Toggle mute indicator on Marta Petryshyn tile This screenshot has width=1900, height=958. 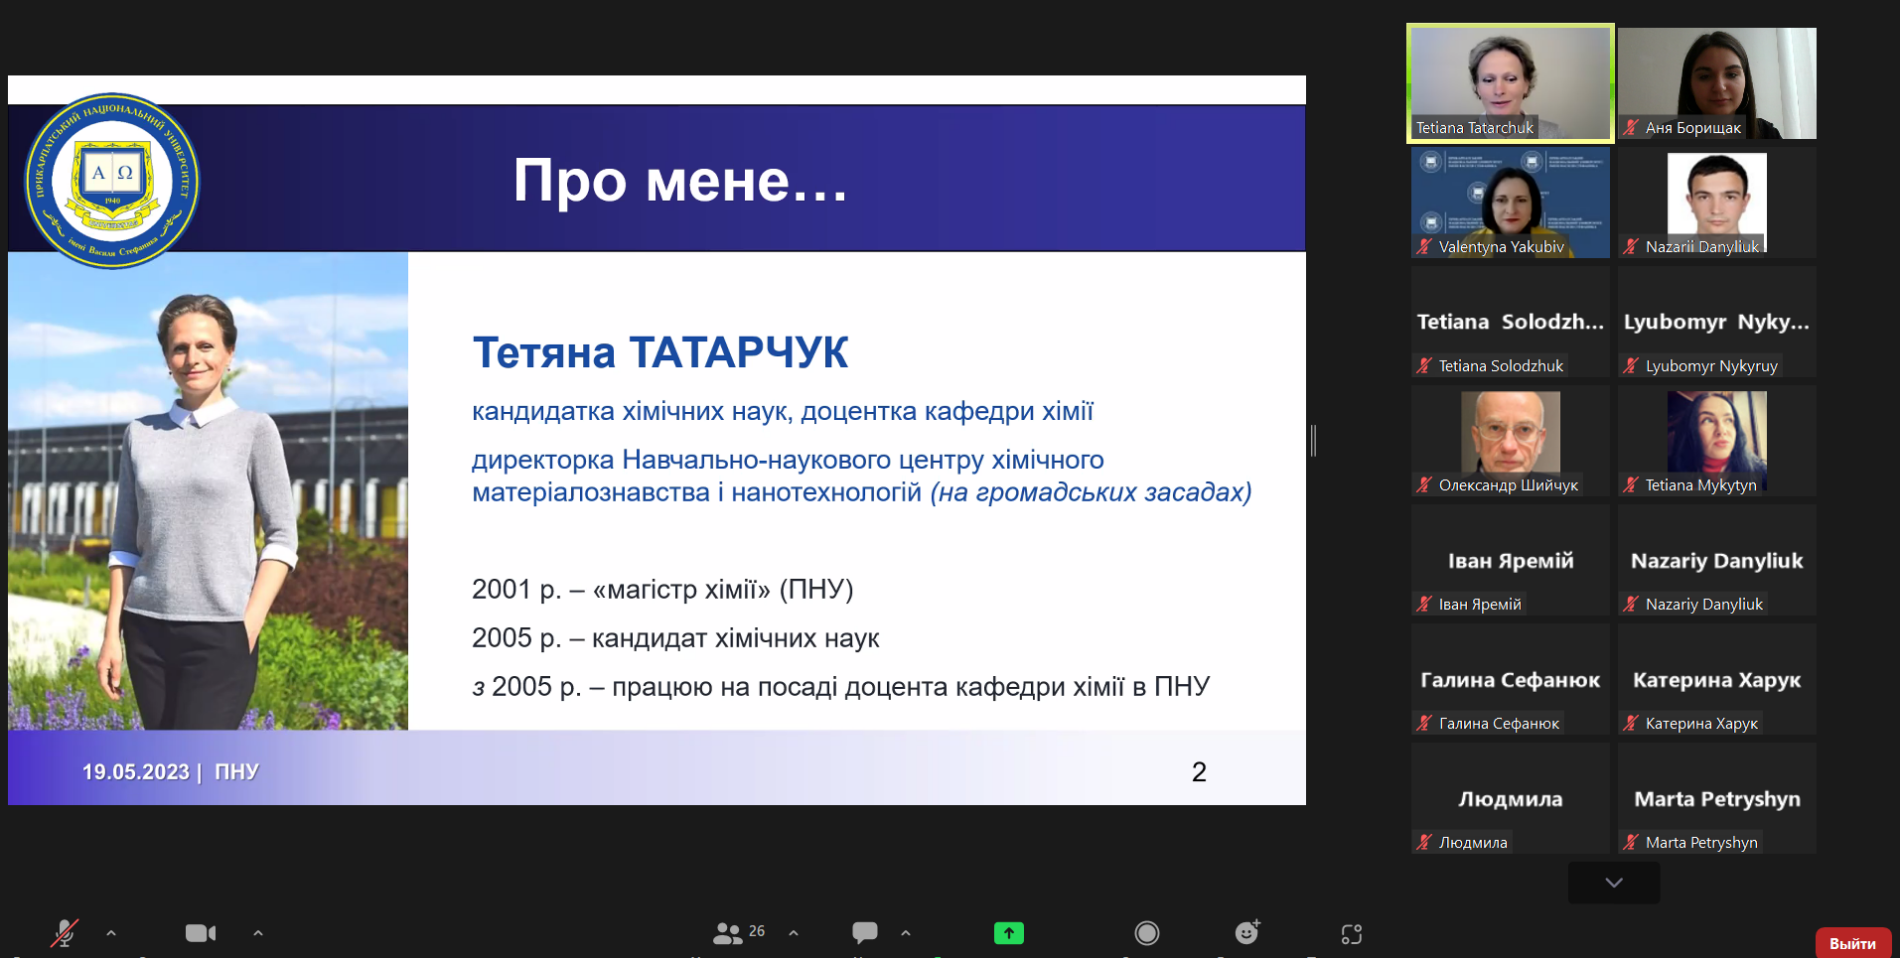[x=1629, y=843]
